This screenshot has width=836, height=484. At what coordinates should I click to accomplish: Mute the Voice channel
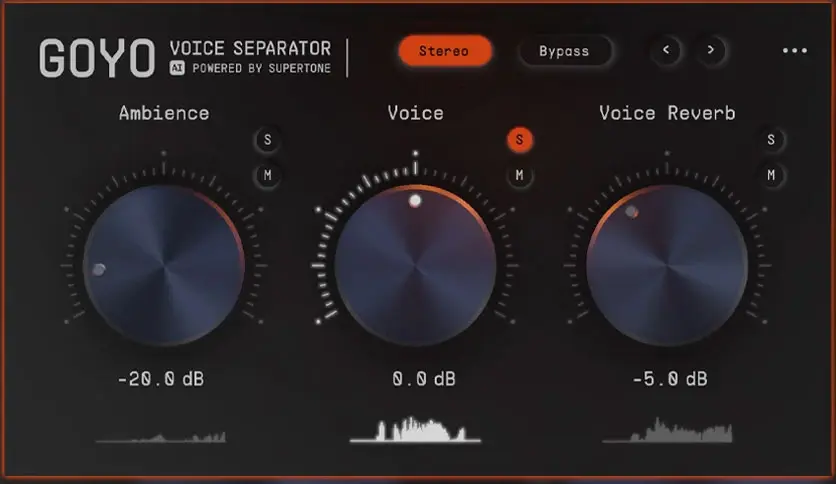point(519,176)
